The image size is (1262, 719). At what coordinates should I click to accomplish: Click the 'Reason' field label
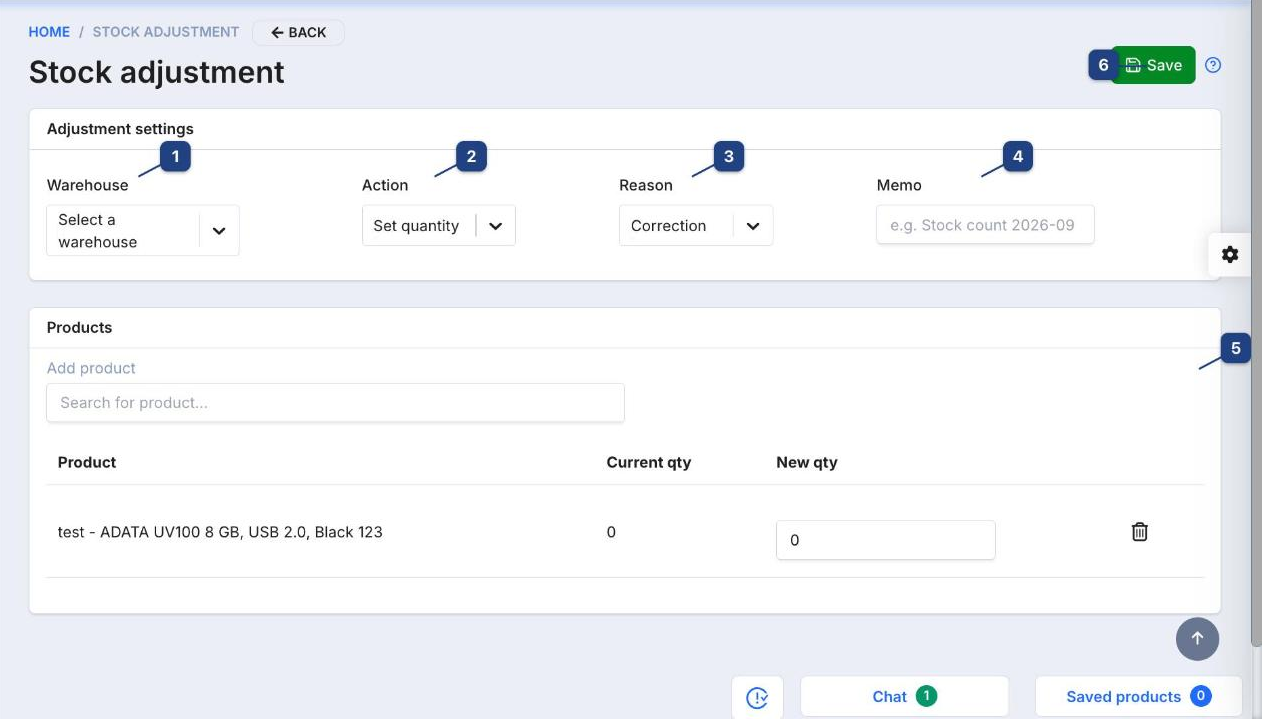coord(646,185)
